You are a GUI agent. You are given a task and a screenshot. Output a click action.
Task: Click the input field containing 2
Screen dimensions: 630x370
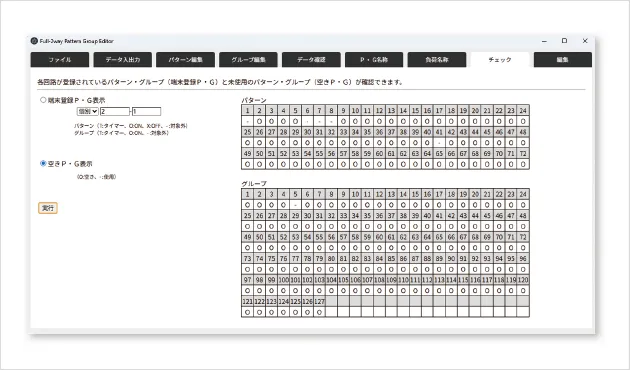click(x=115, y=111)
